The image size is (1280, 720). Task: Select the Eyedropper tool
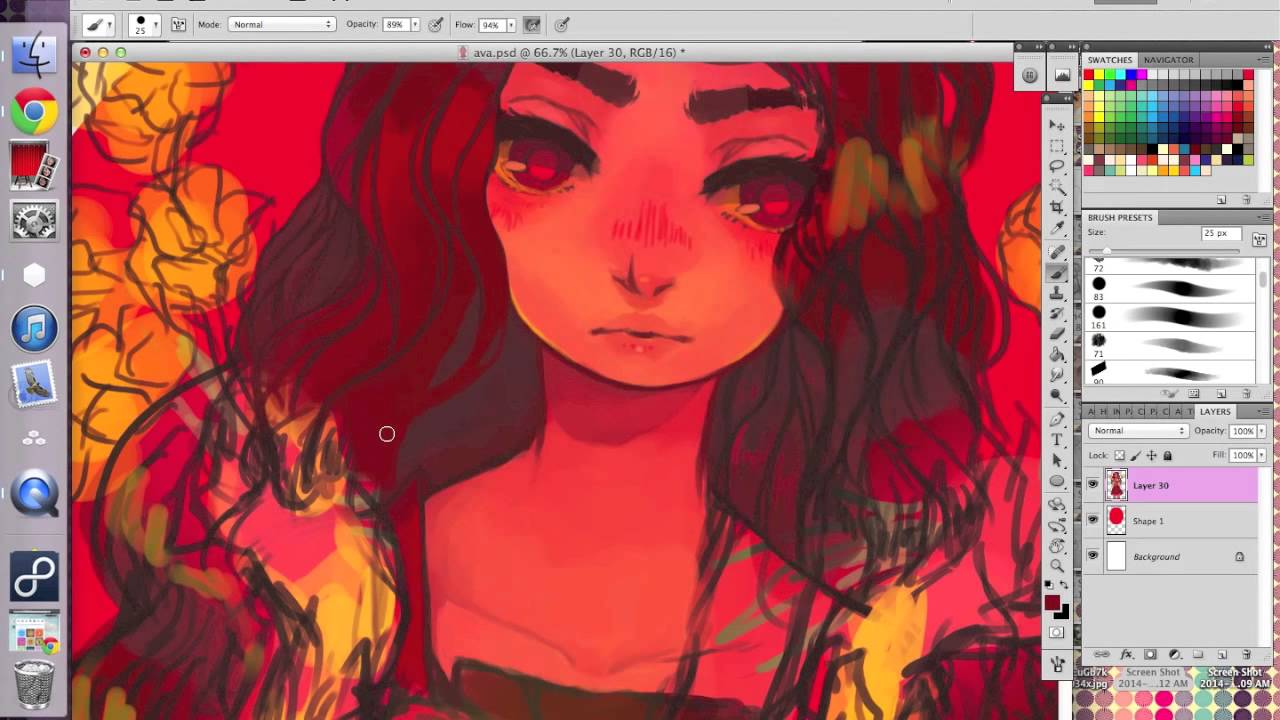pyautogui.click(x=1057, y=228)
